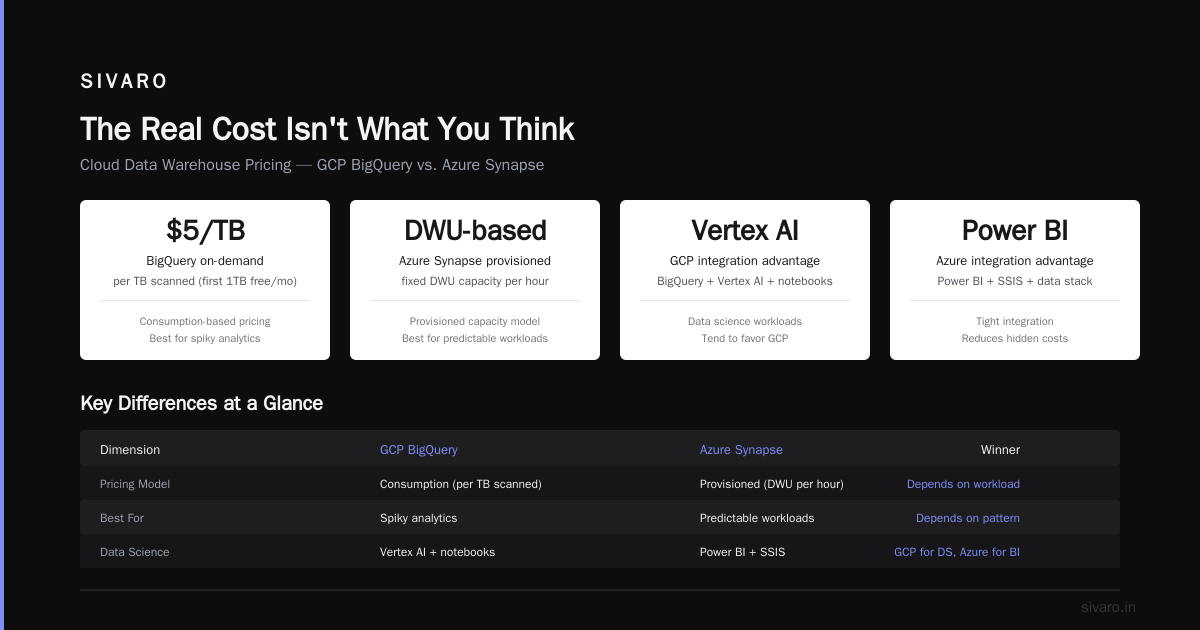1200x630 pixels.
Task: Select 'Reduces hidden costs' note
Action: pyautogui.click(x=1015, y=338)
